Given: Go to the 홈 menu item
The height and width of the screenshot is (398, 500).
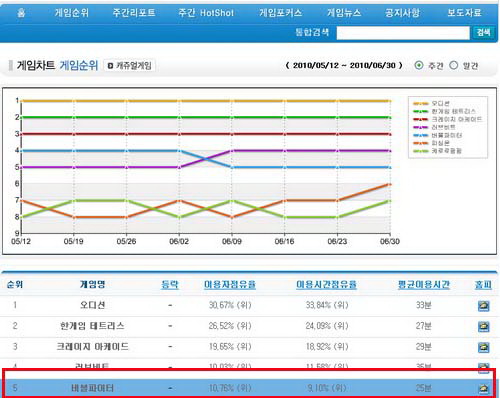Looking at the screenshot, I should (x=21, y=13).
